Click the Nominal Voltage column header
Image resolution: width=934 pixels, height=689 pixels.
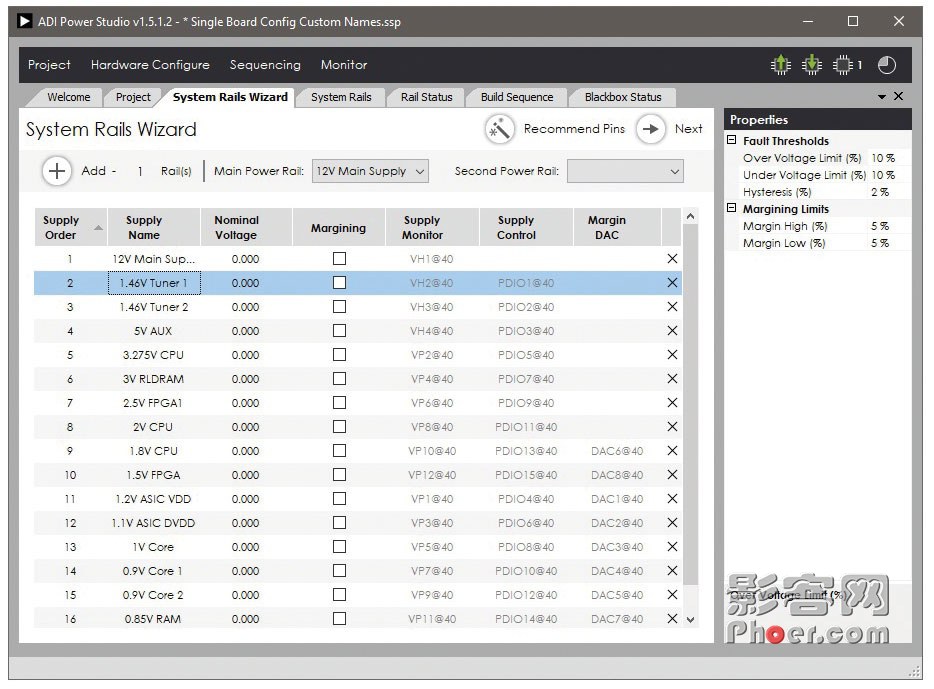click(246, 227)
